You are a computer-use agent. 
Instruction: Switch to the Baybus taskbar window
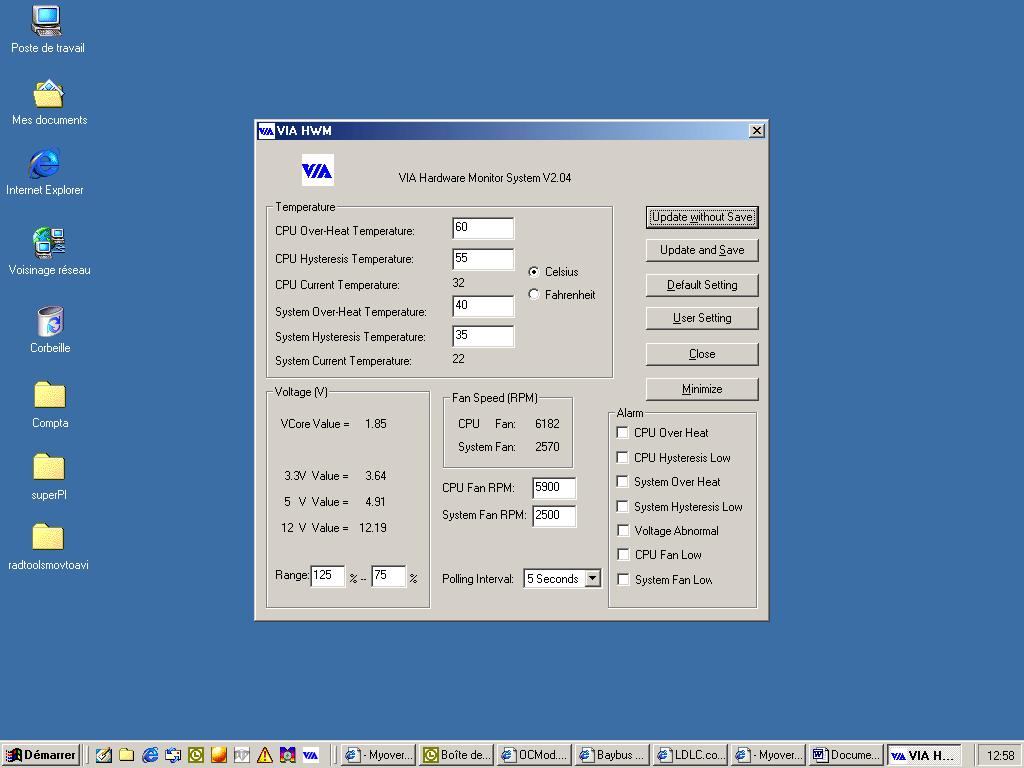tap(613, 755)
